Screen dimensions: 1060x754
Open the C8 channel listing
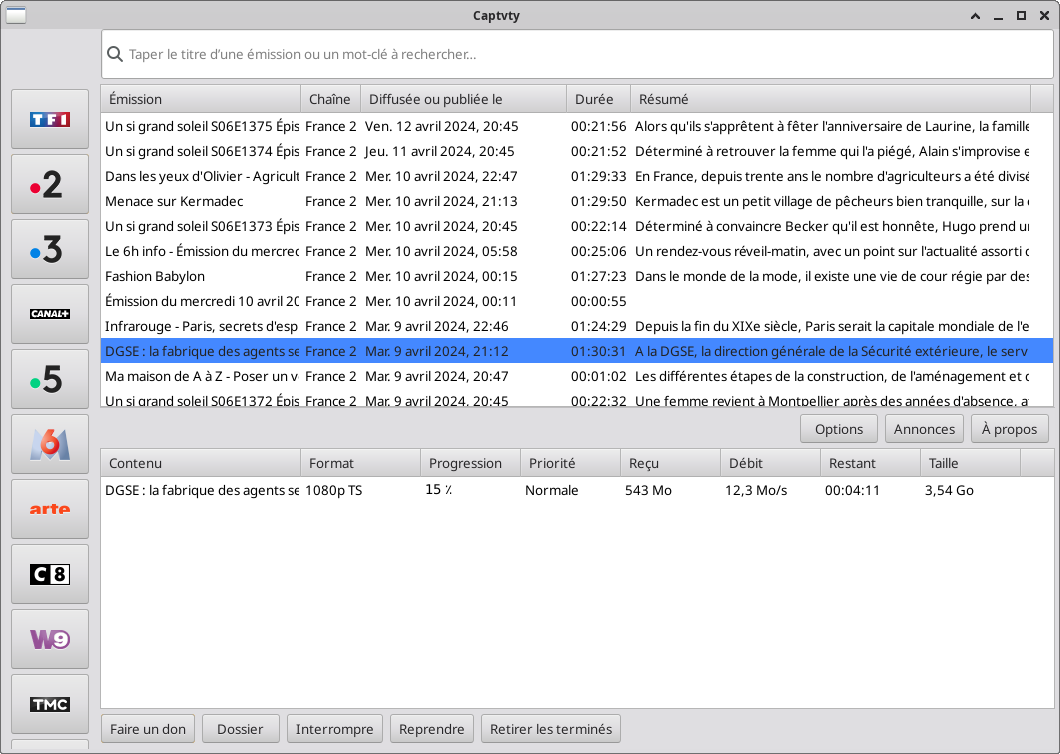(50, 574)
